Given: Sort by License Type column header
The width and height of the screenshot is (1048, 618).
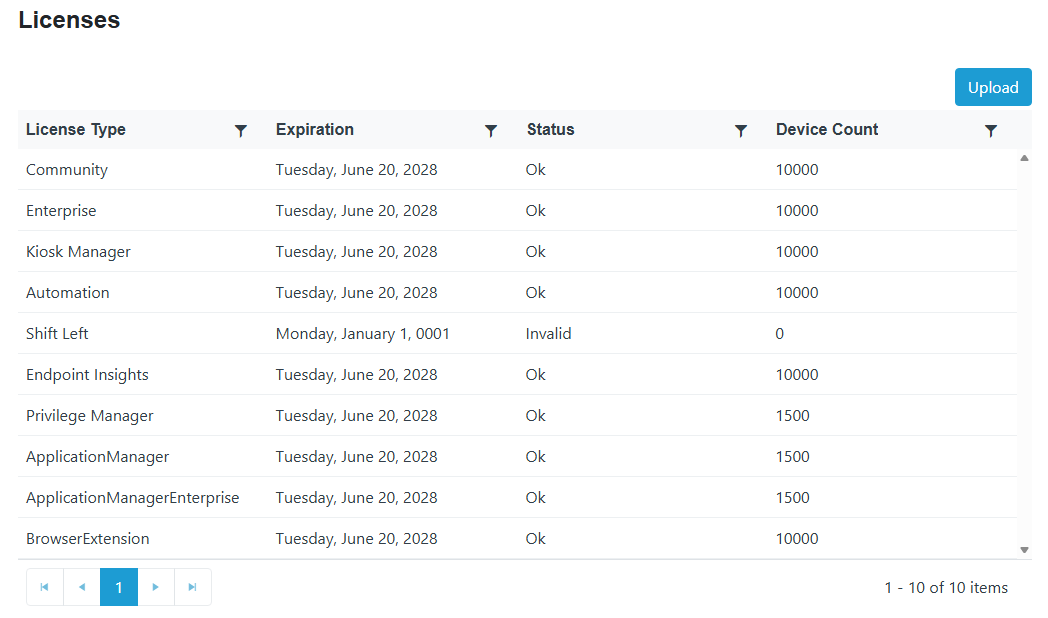Looking at the screenshot, I should pyautogui.click(x=76, y=129).
